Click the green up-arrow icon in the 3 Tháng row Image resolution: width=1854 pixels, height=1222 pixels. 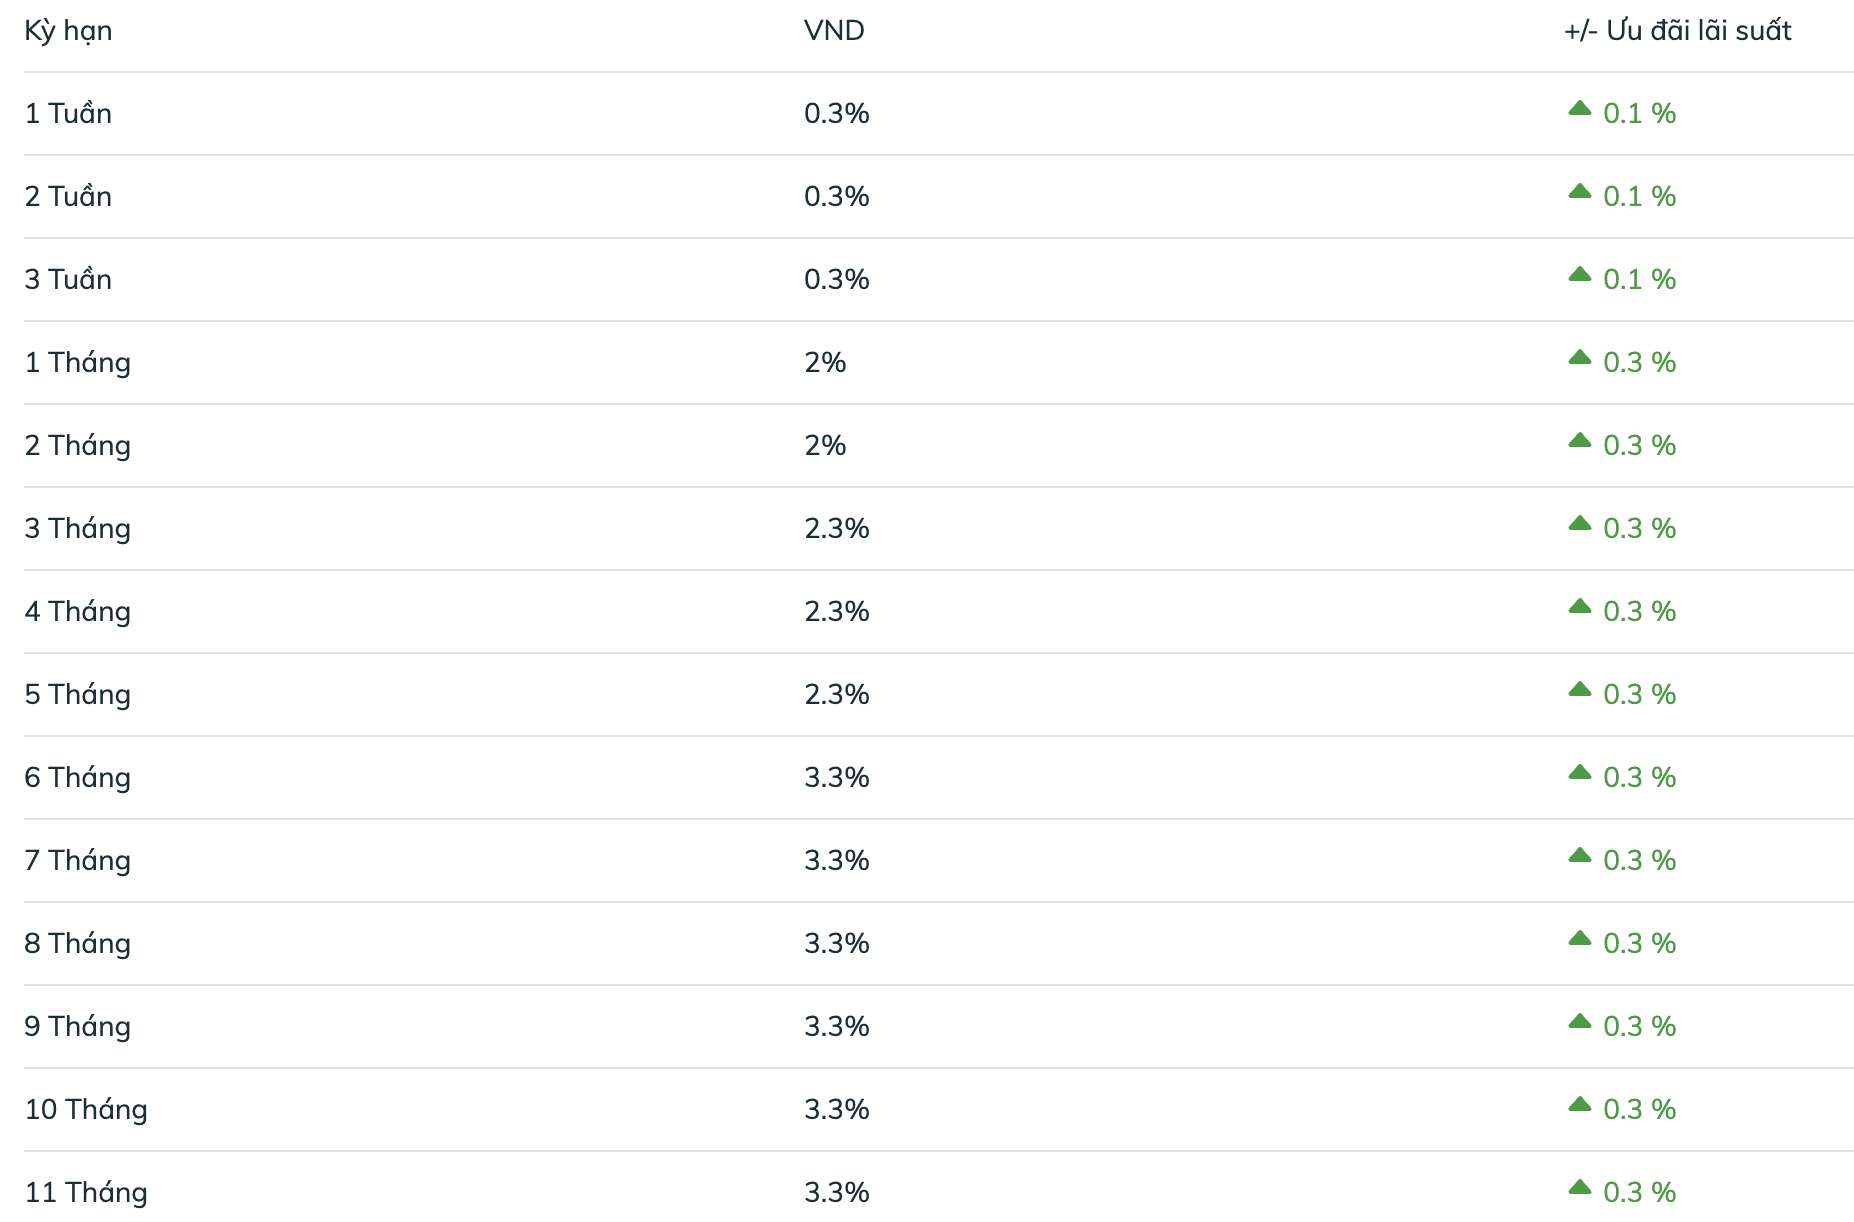1579,523
